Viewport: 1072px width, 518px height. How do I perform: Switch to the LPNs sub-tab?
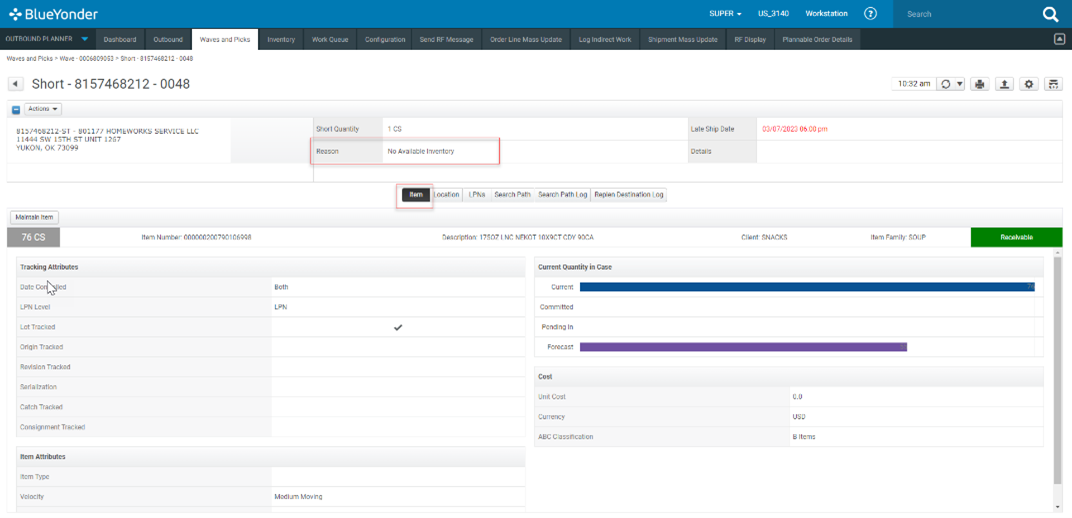pos(477,195)
